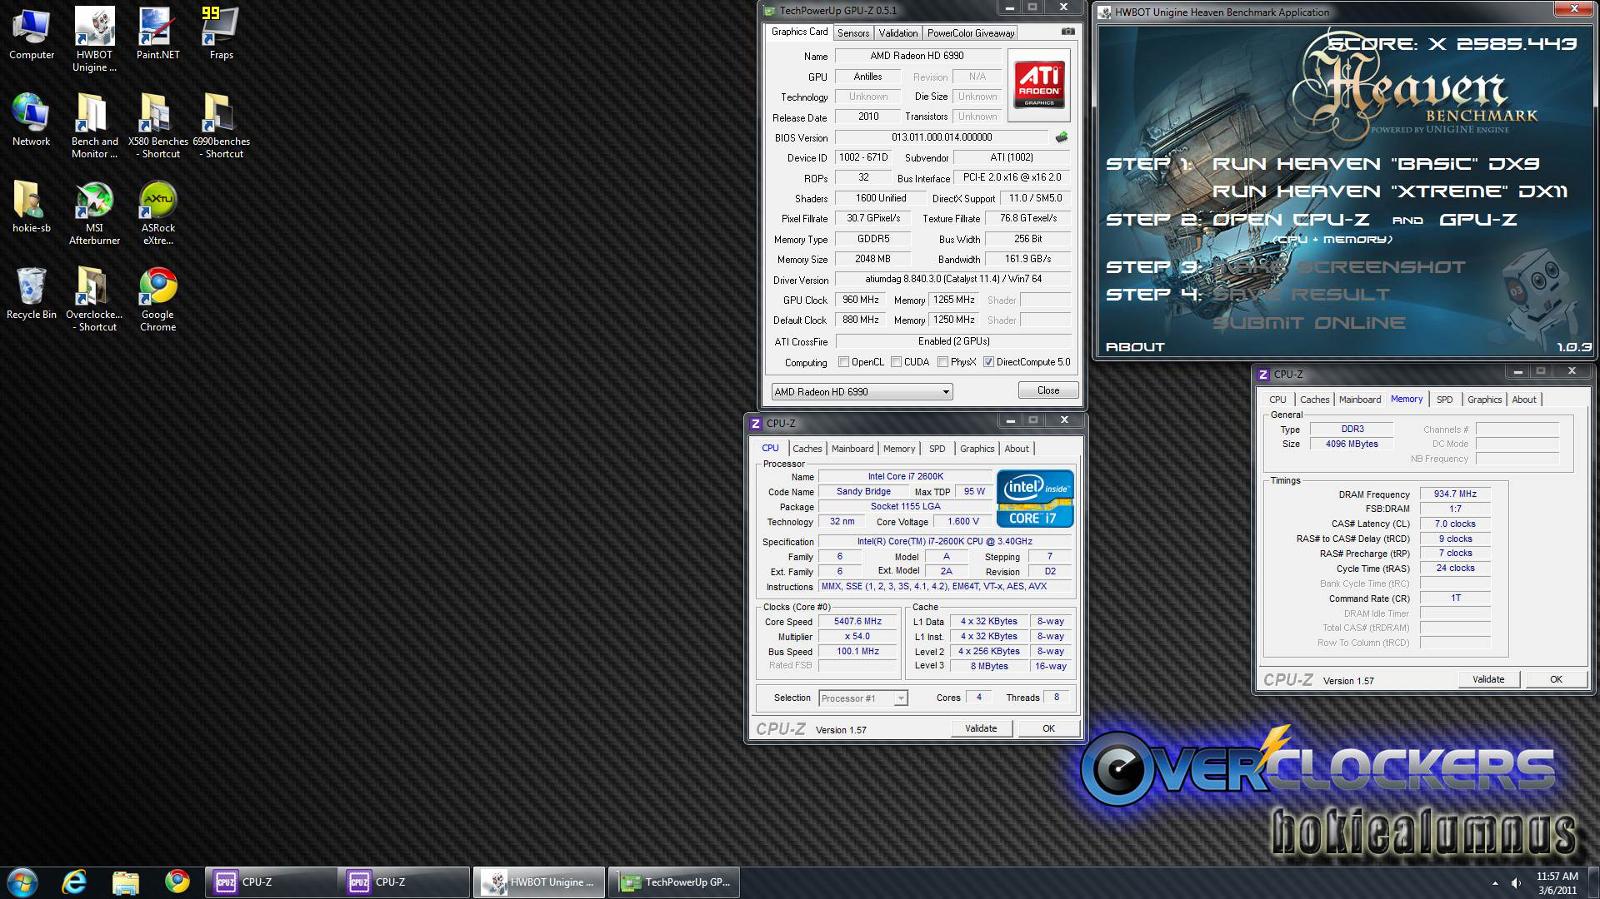
Task: Open SPD tab in CPU-Z memory window
Action: (1444, 399)
